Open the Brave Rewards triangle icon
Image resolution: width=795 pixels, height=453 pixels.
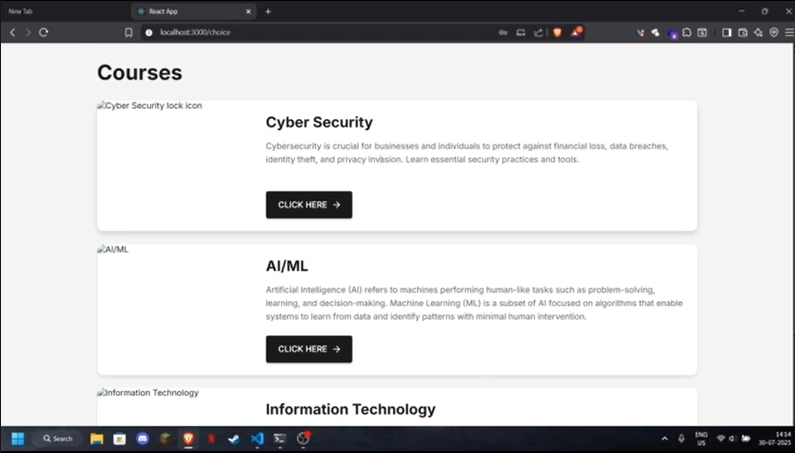(x=576, y=32)
